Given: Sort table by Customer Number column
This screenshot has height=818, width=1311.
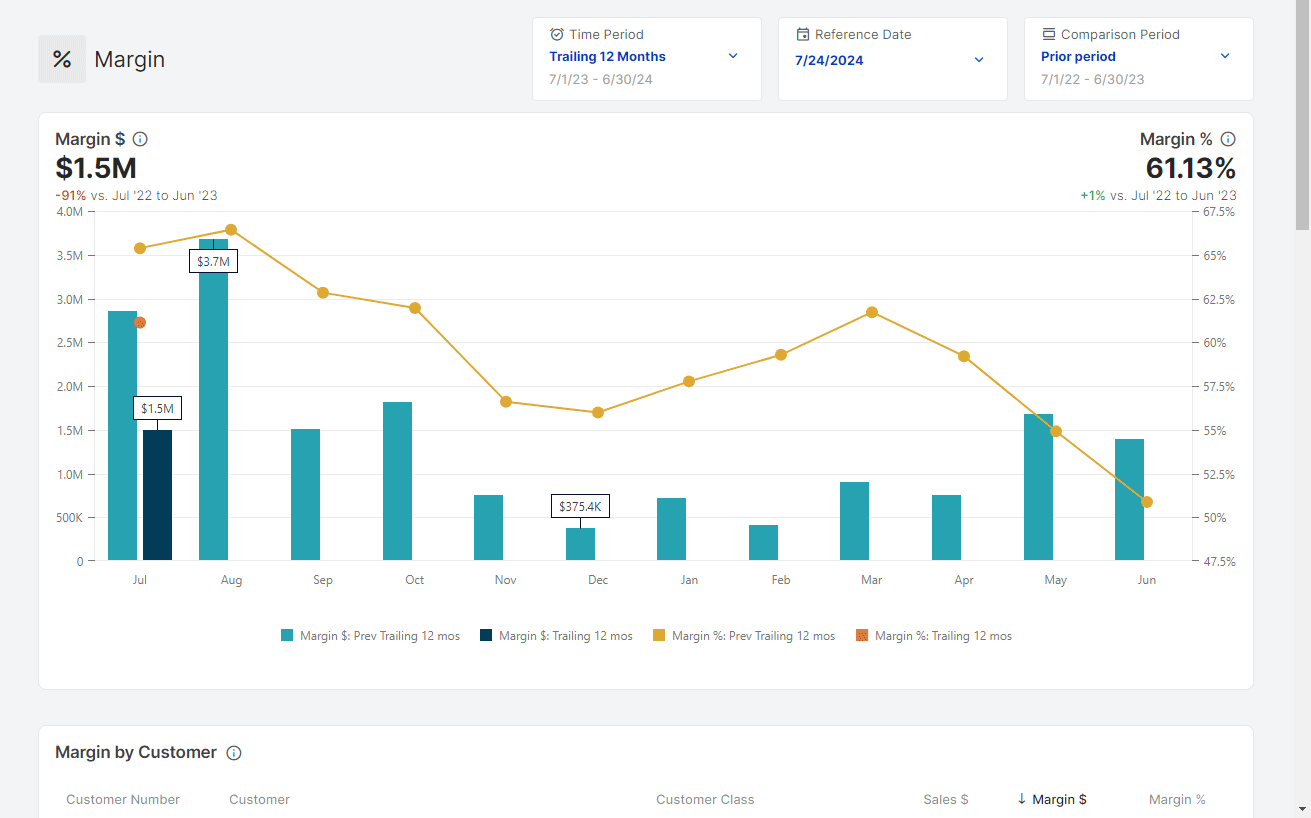Looking at the screenshot, I should [x=123, y=799].
